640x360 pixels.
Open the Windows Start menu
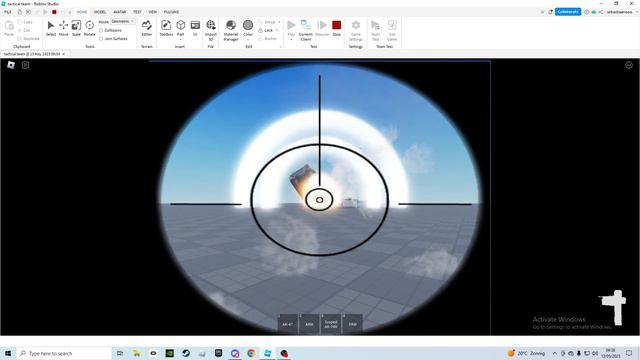click(8, 353)
